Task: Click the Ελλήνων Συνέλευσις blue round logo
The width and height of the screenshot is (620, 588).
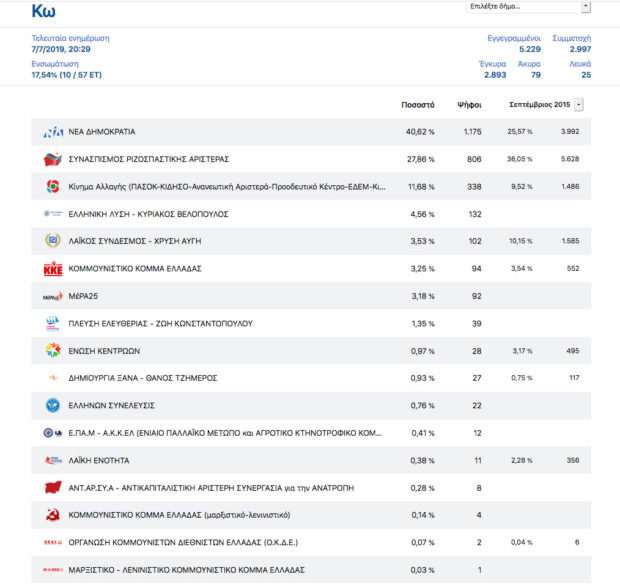Action: click(53, 405)
